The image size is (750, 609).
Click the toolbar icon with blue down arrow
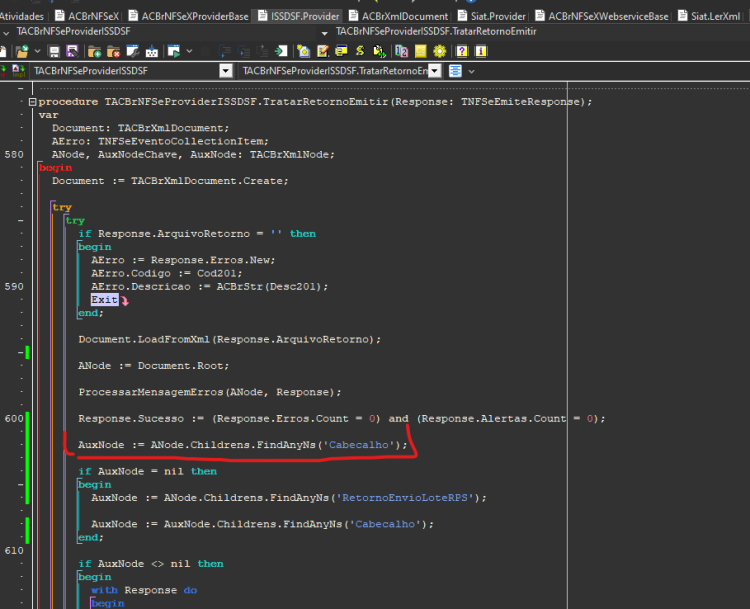152,51
